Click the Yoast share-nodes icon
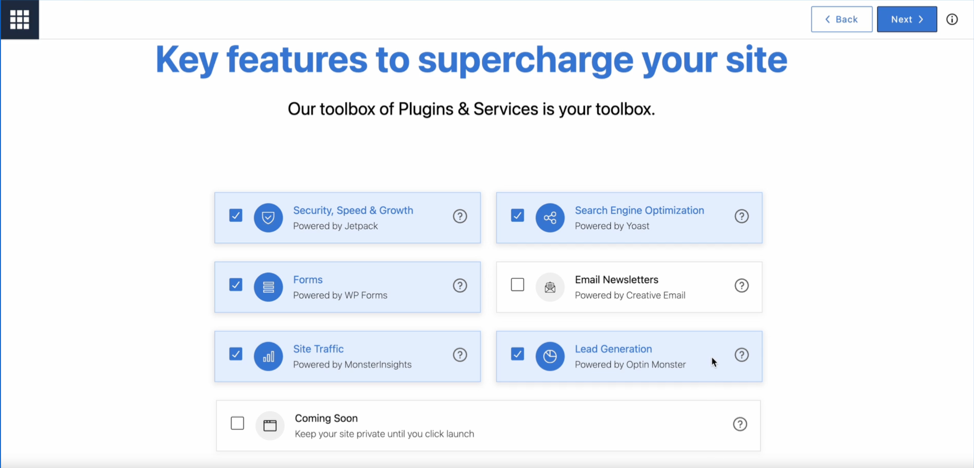This screenshot has width=974, height=468. (550, 218)
